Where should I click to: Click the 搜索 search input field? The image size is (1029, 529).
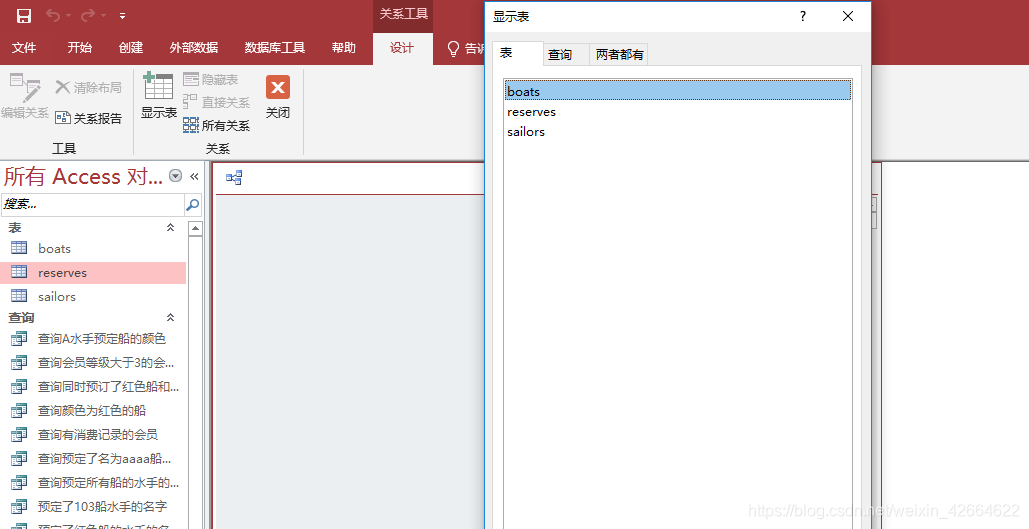pos(93,205)
